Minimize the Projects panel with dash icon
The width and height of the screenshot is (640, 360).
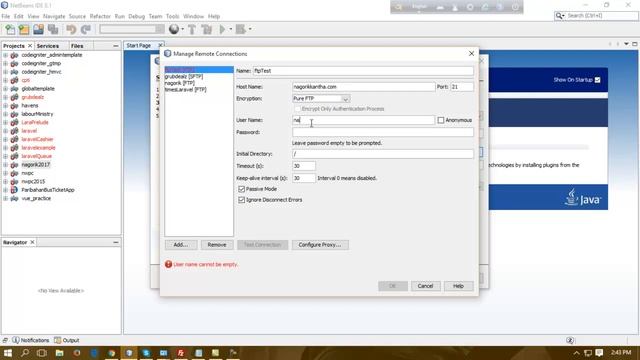pyautogui.click(x=116, y=46)
